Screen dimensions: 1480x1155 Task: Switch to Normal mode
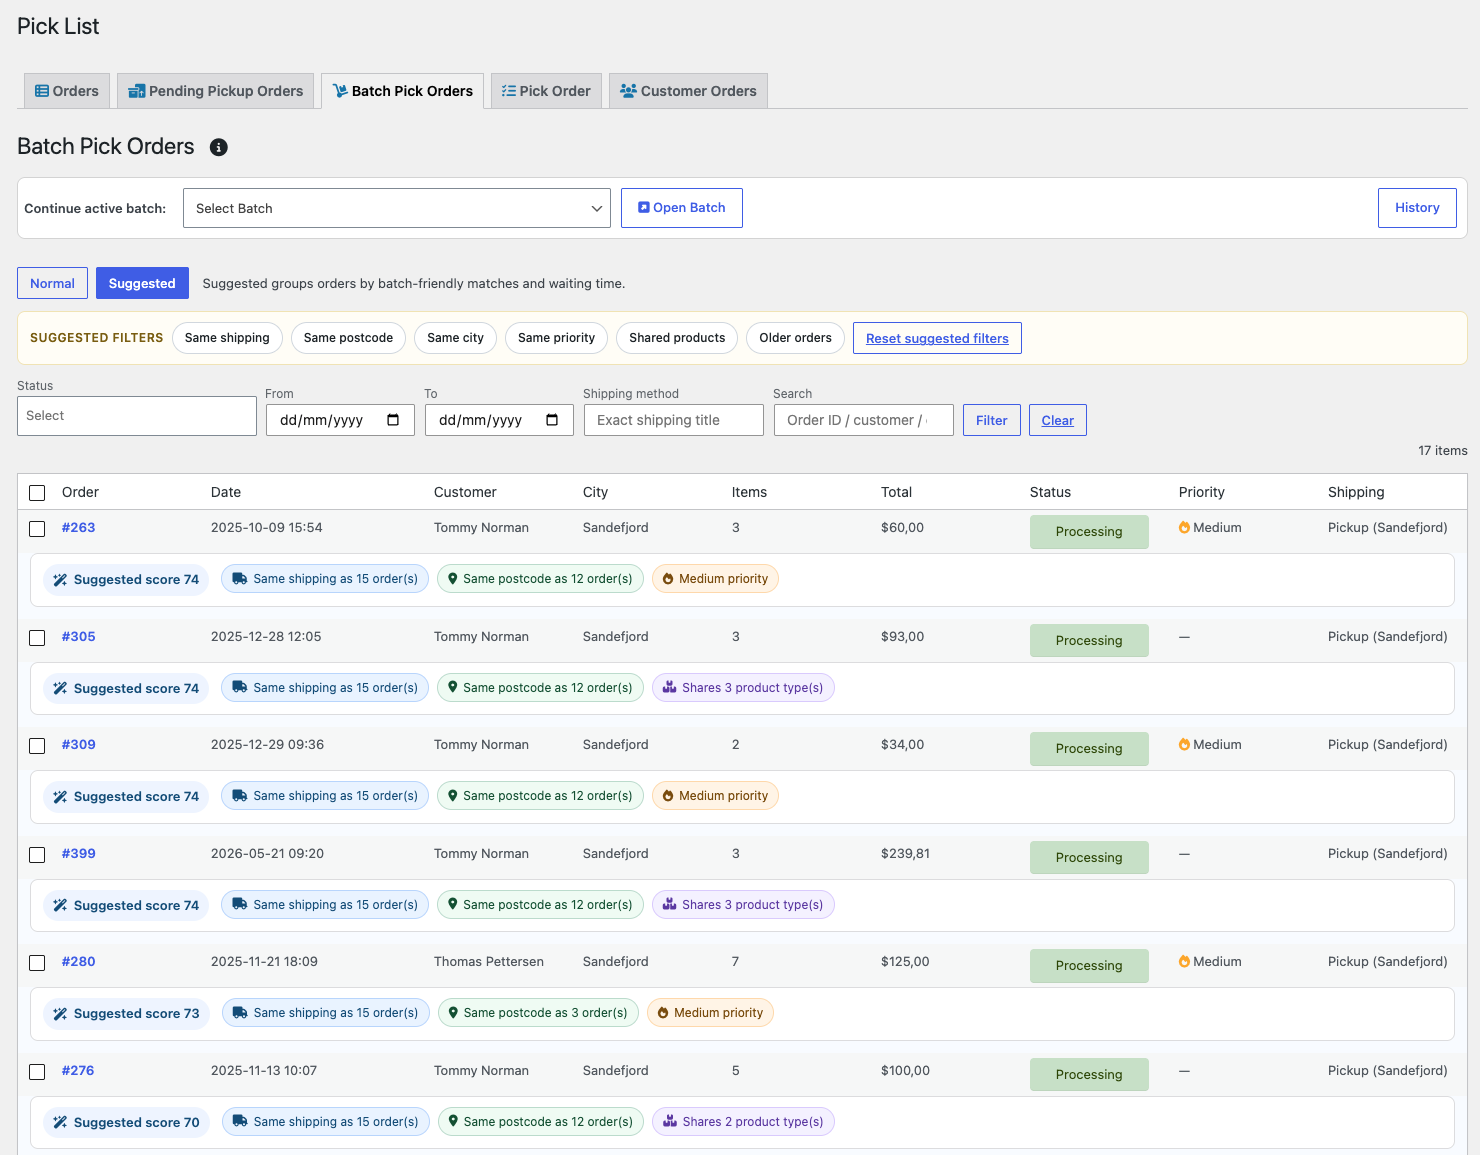[52, 283]
